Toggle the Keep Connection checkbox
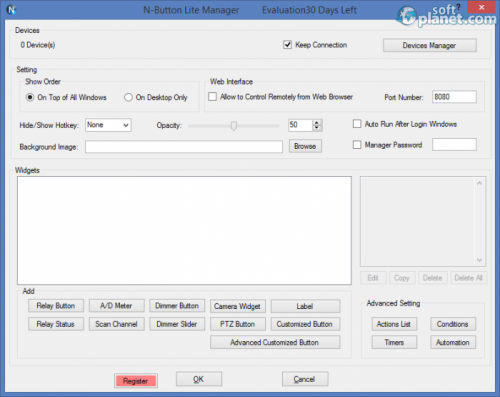 tap(287, 45)
